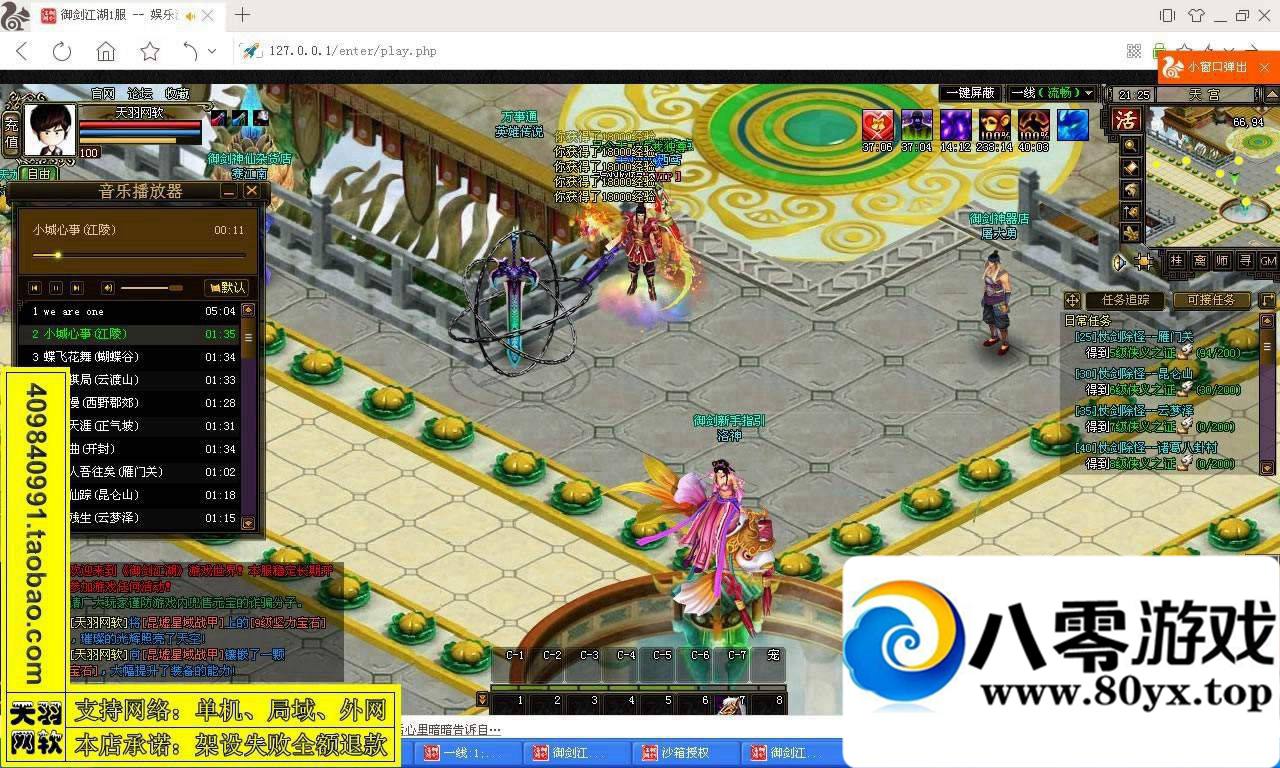1280x768 pixels.
Task: Click the 师 button under minimap
Action: pos(1222,261)
